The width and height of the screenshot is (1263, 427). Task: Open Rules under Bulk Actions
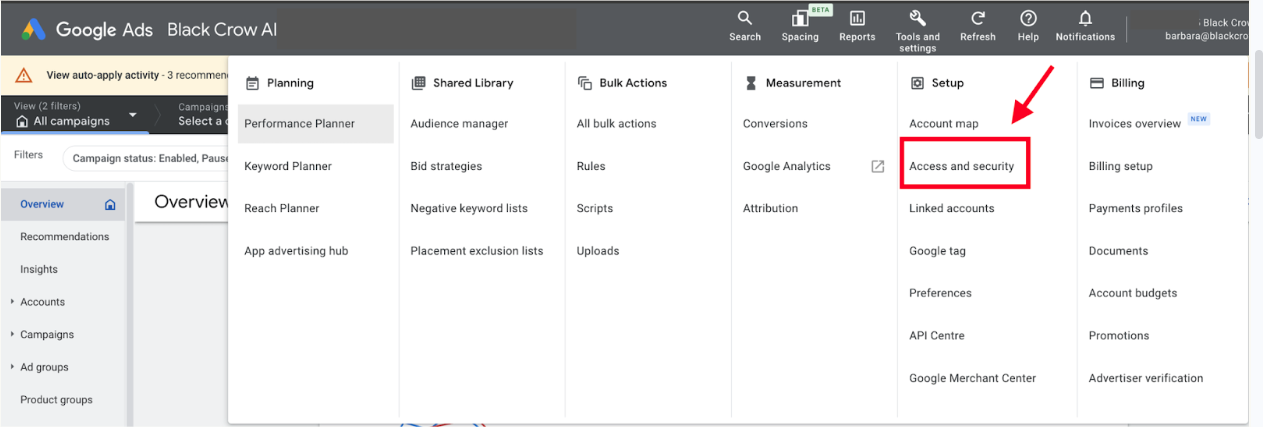pyautogui.click(x=591, y=166)
